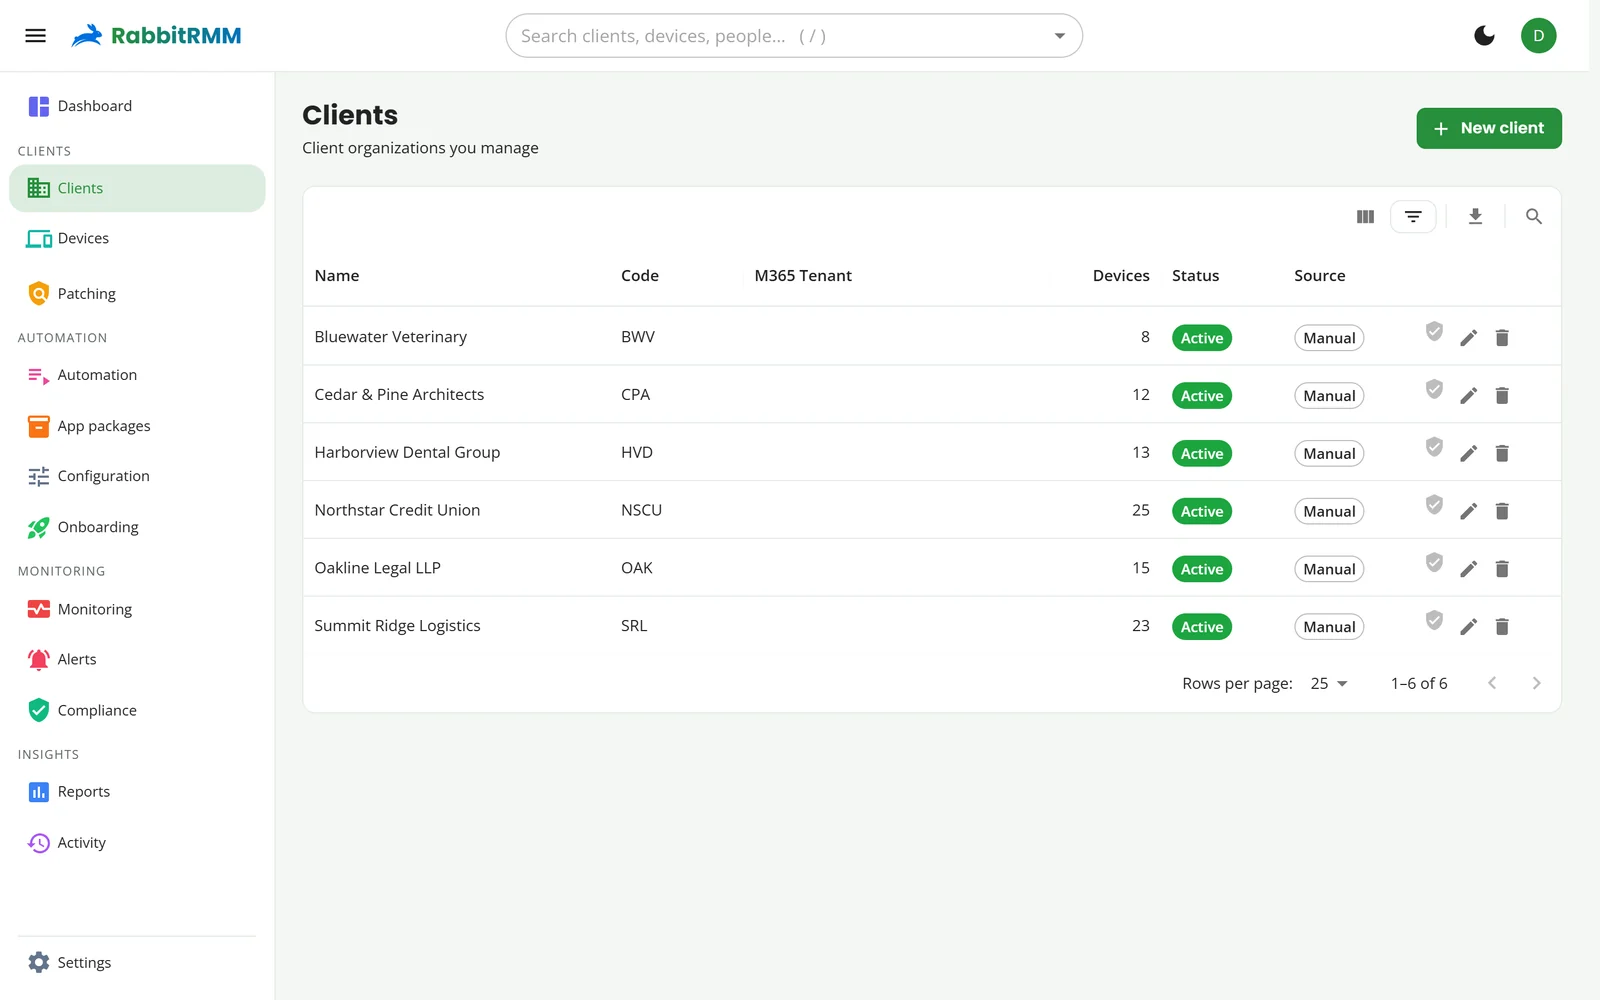Open Monitoring in the sidebar
This screenshot has height=1000, width=1600.
137,609
